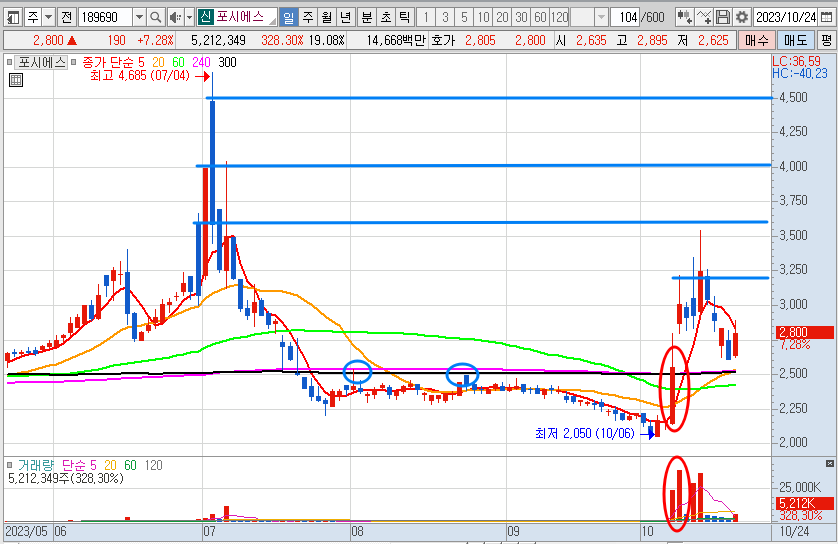Save chart with the floppy disk icon

(x=723, y=17)
